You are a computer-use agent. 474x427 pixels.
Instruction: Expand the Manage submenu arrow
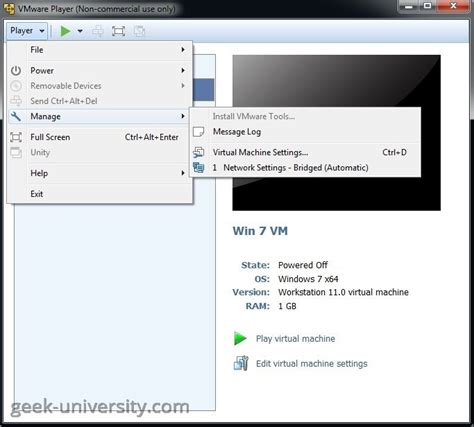tap(183, 116)
